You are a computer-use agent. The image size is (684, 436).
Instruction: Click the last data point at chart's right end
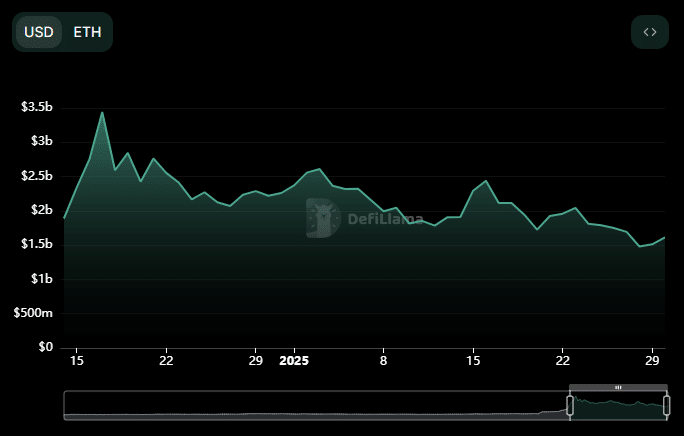coord(665,237)
